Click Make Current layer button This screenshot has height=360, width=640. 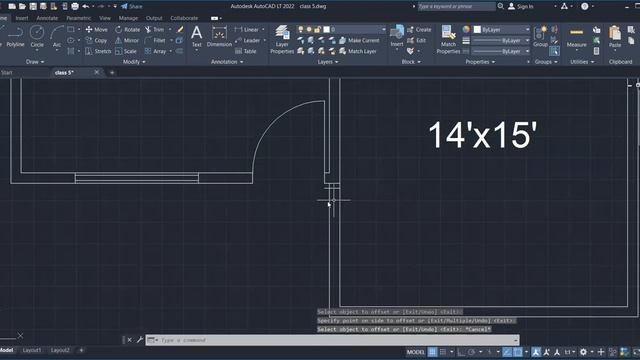[359, 40]
